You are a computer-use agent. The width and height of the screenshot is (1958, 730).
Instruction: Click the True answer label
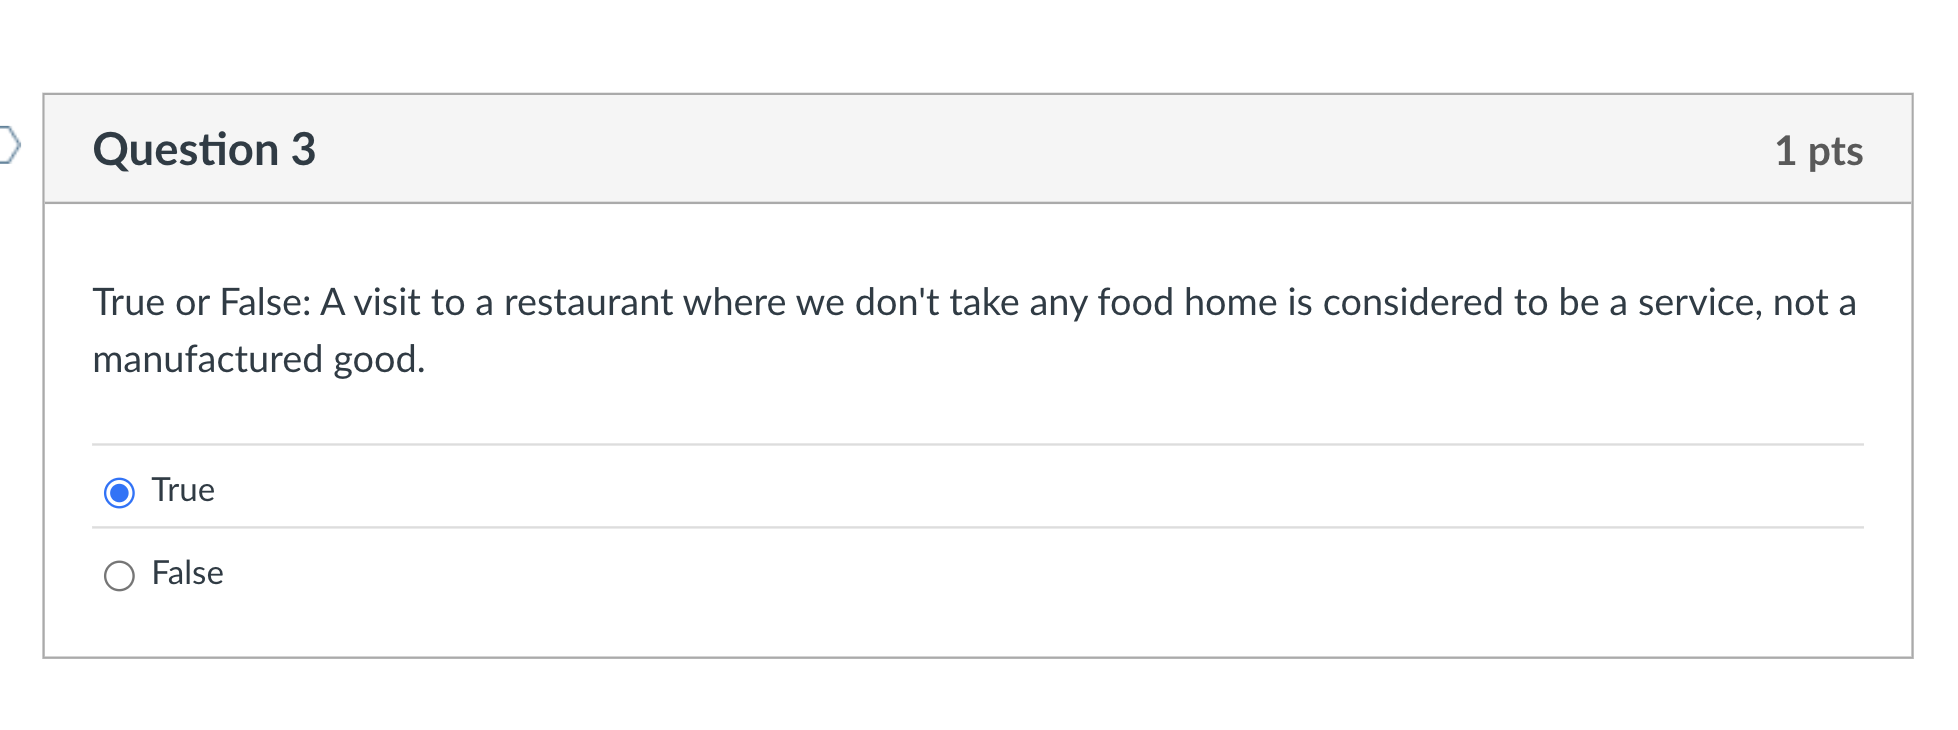coord(183,491)
